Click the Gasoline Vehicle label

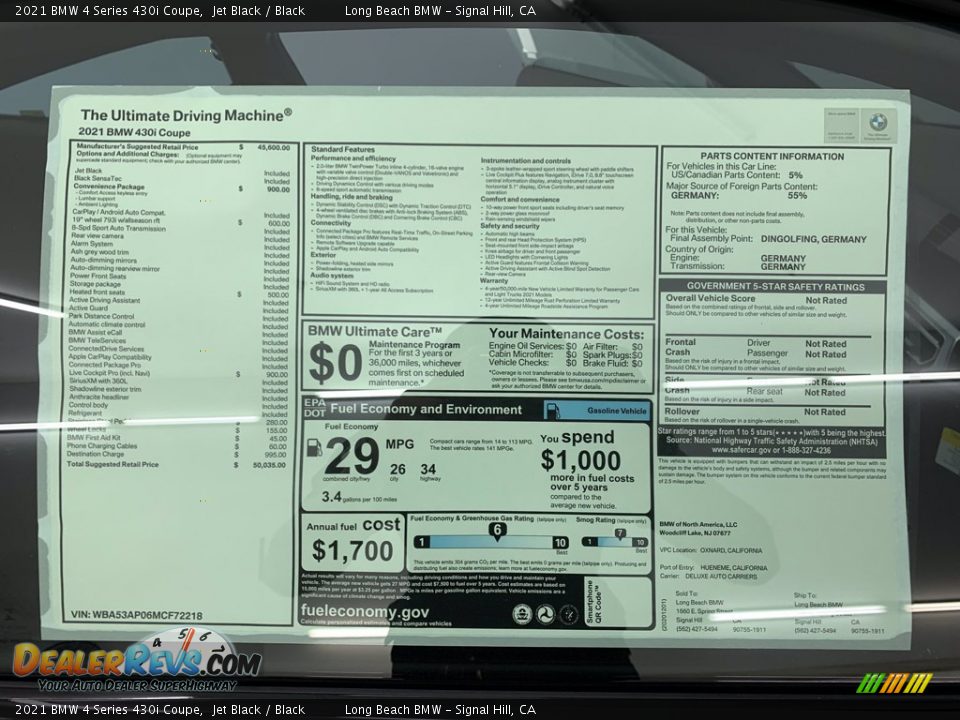point(617,411)
